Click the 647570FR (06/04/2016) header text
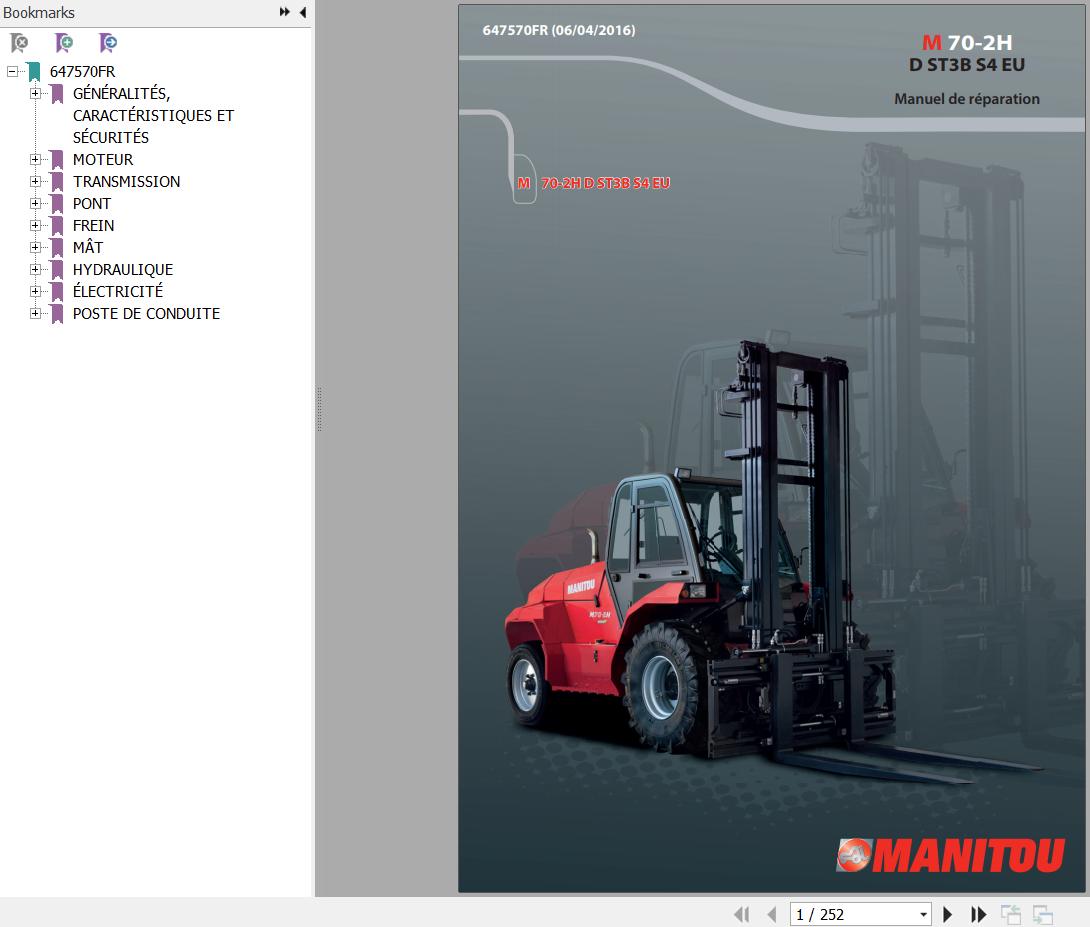This screenshot has width=1090, height=927. tap(559, 30)
